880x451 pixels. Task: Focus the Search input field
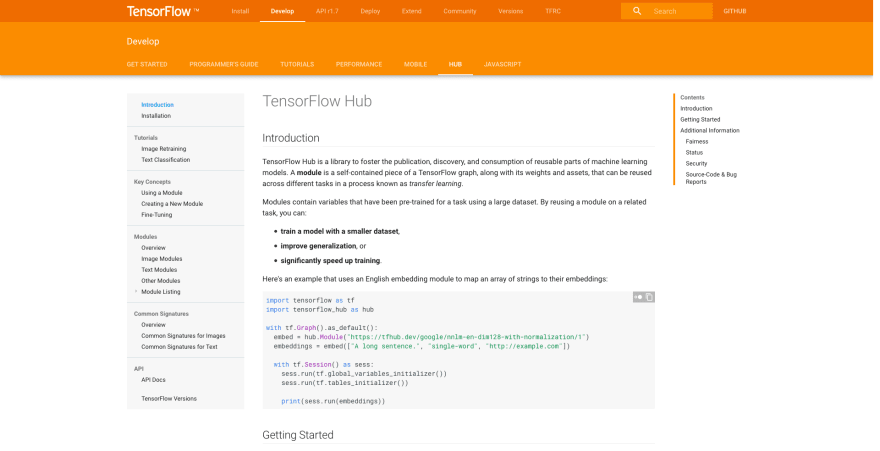(x=667, y=11)
